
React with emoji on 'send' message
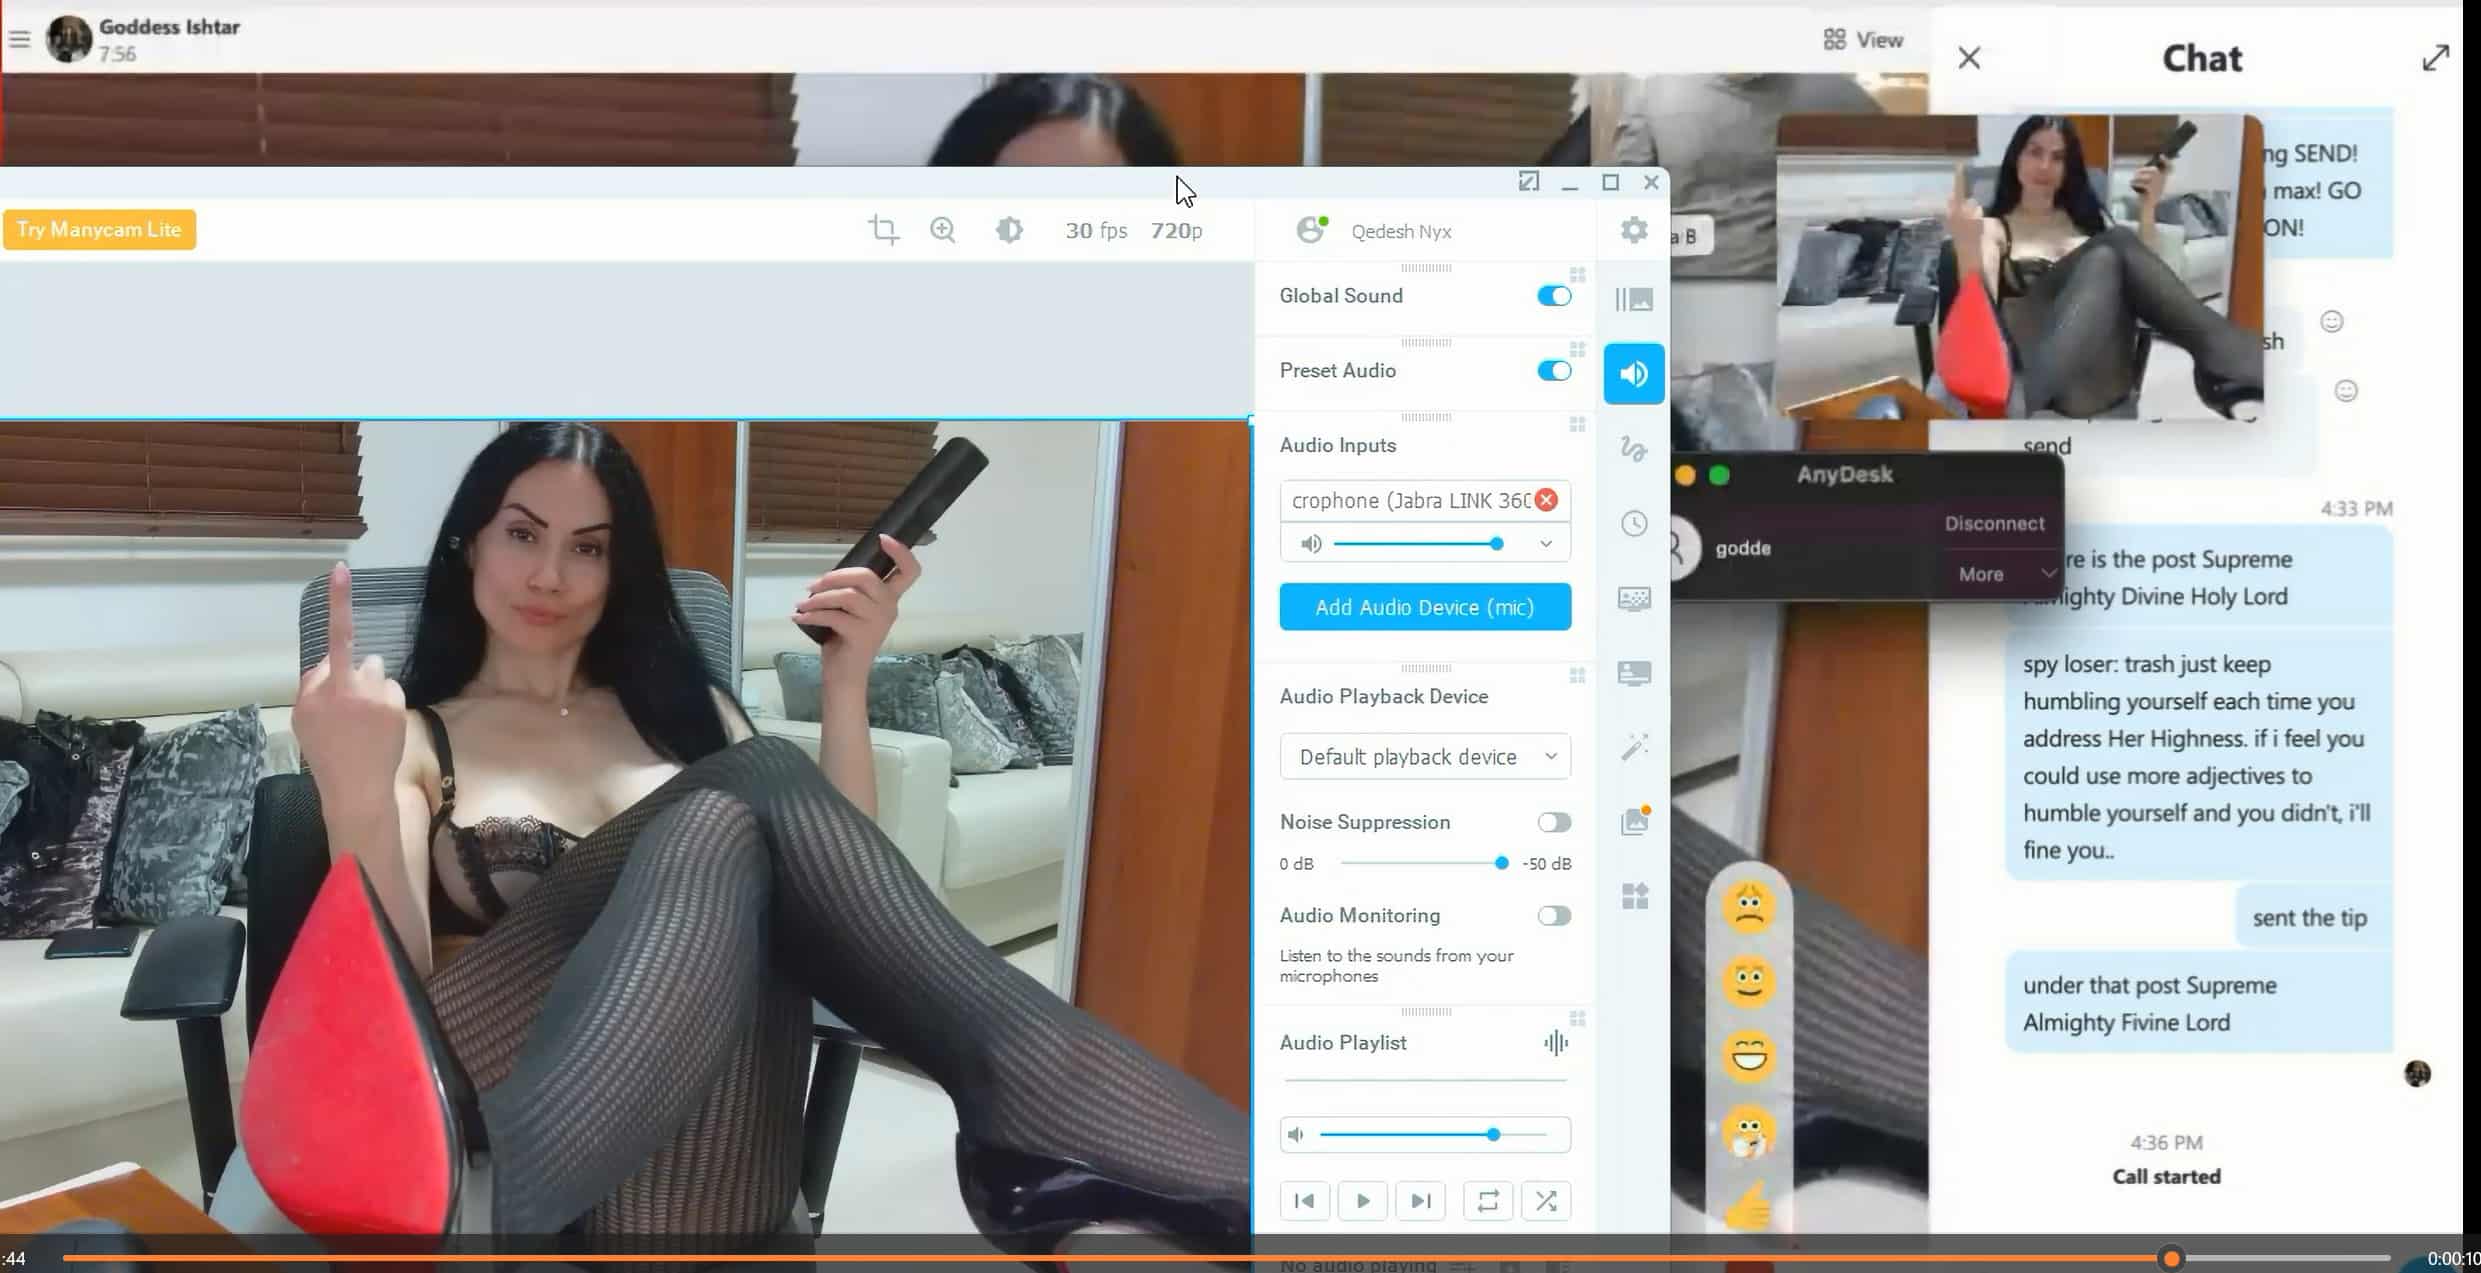[2345, 390]
